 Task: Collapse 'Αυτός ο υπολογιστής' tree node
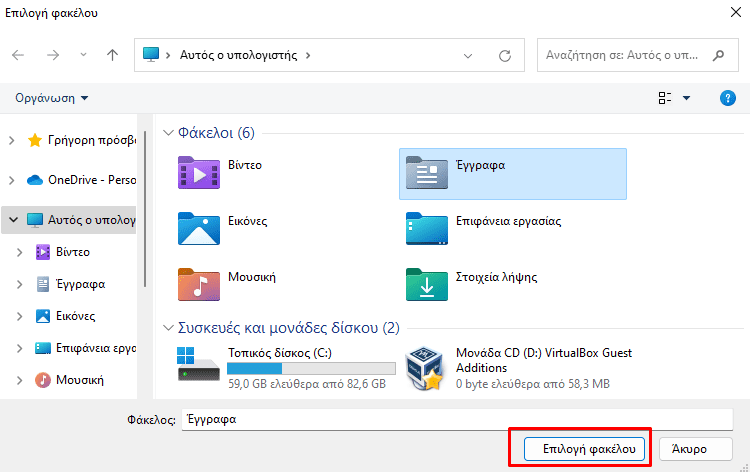coord(13,220)
